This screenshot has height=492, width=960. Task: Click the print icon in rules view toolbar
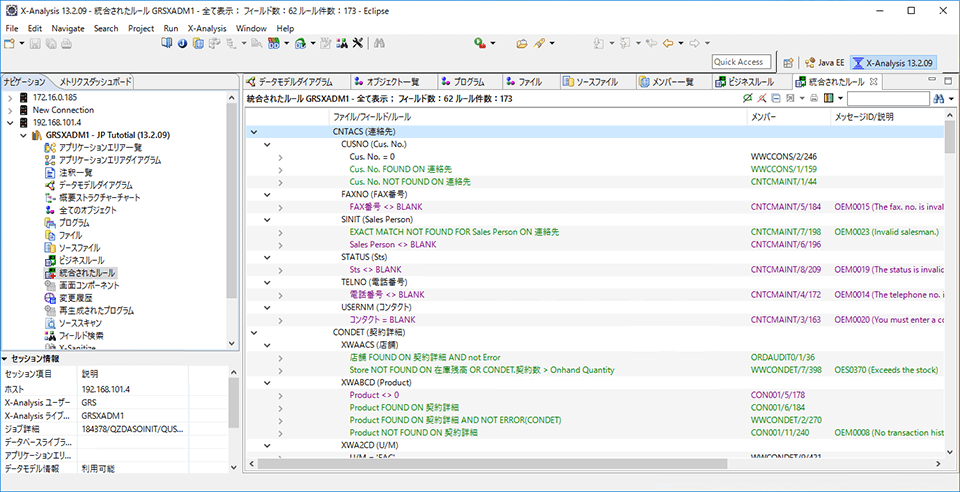pyautogui.click(x=814, y=98)
